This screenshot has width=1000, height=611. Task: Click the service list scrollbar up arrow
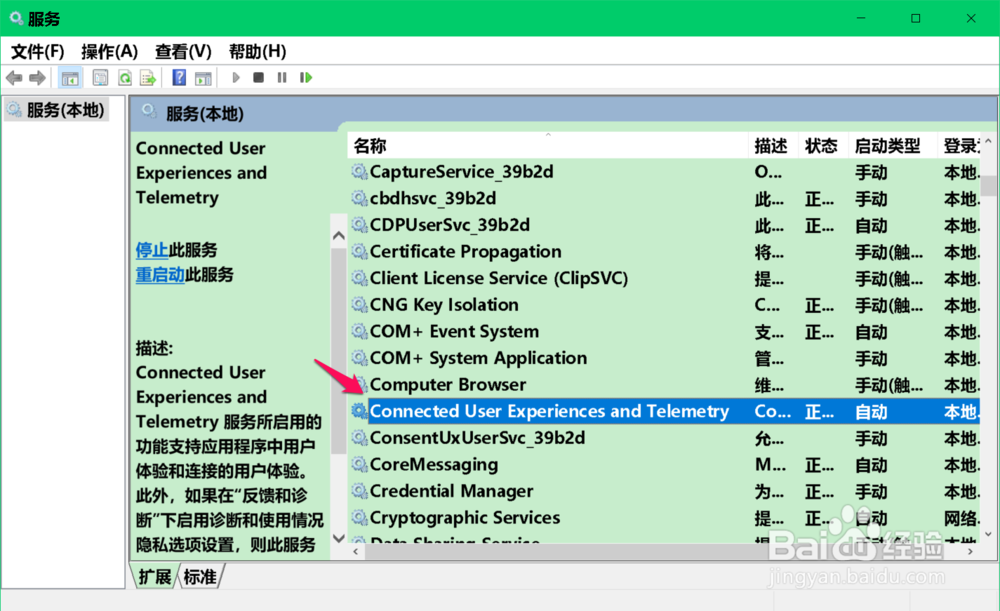pyautogui.click(x=988, y=141)
